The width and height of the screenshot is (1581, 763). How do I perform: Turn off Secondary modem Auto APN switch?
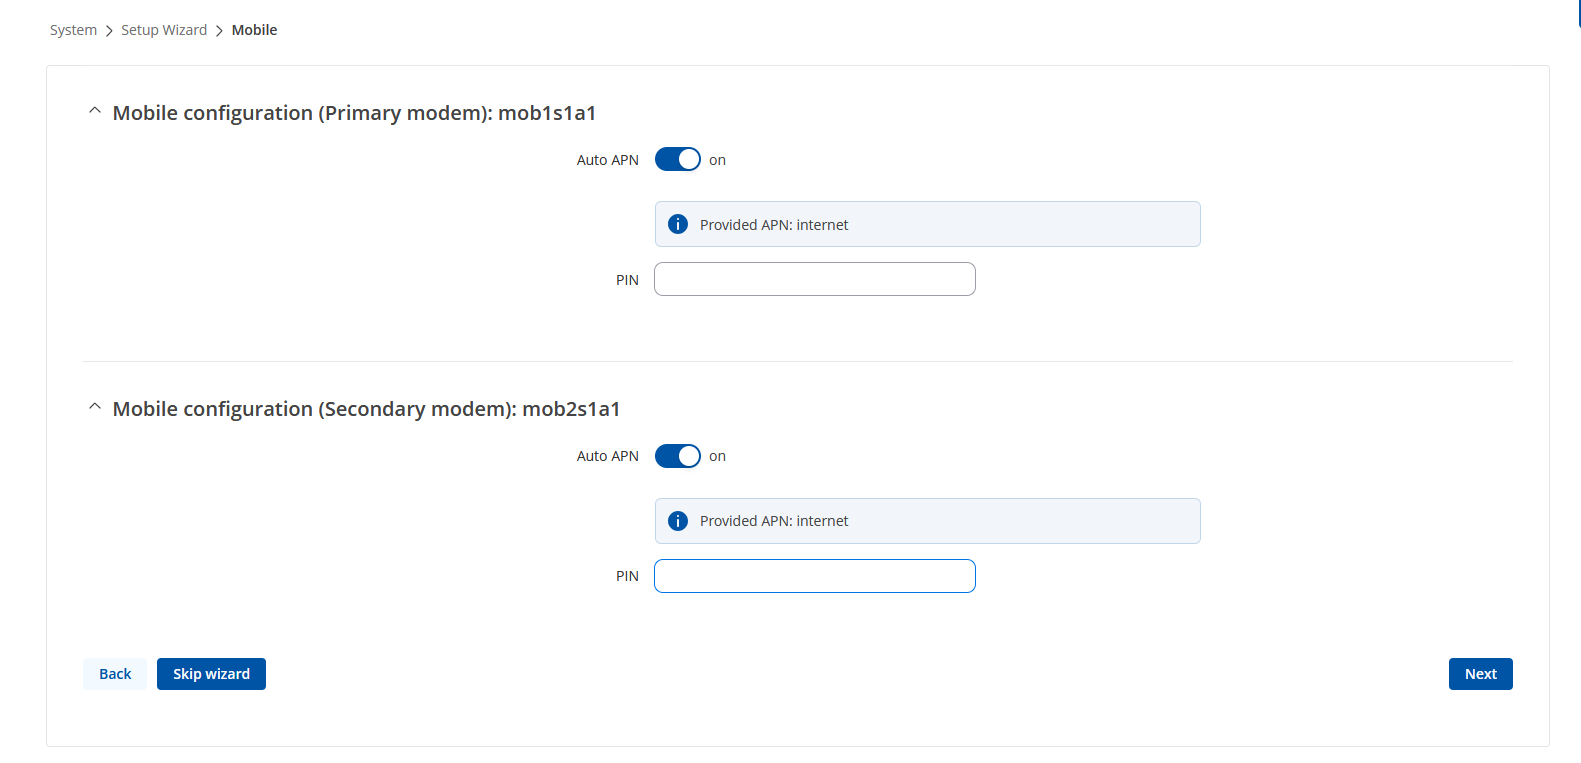(678, 455)
